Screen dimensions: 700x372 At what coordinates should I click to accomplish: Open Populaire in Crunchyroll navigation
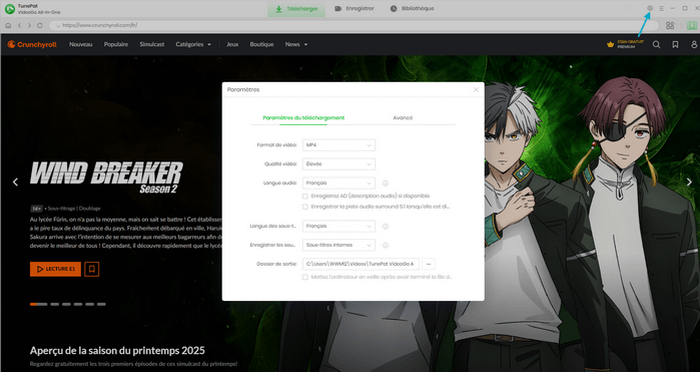coord(116,44)
